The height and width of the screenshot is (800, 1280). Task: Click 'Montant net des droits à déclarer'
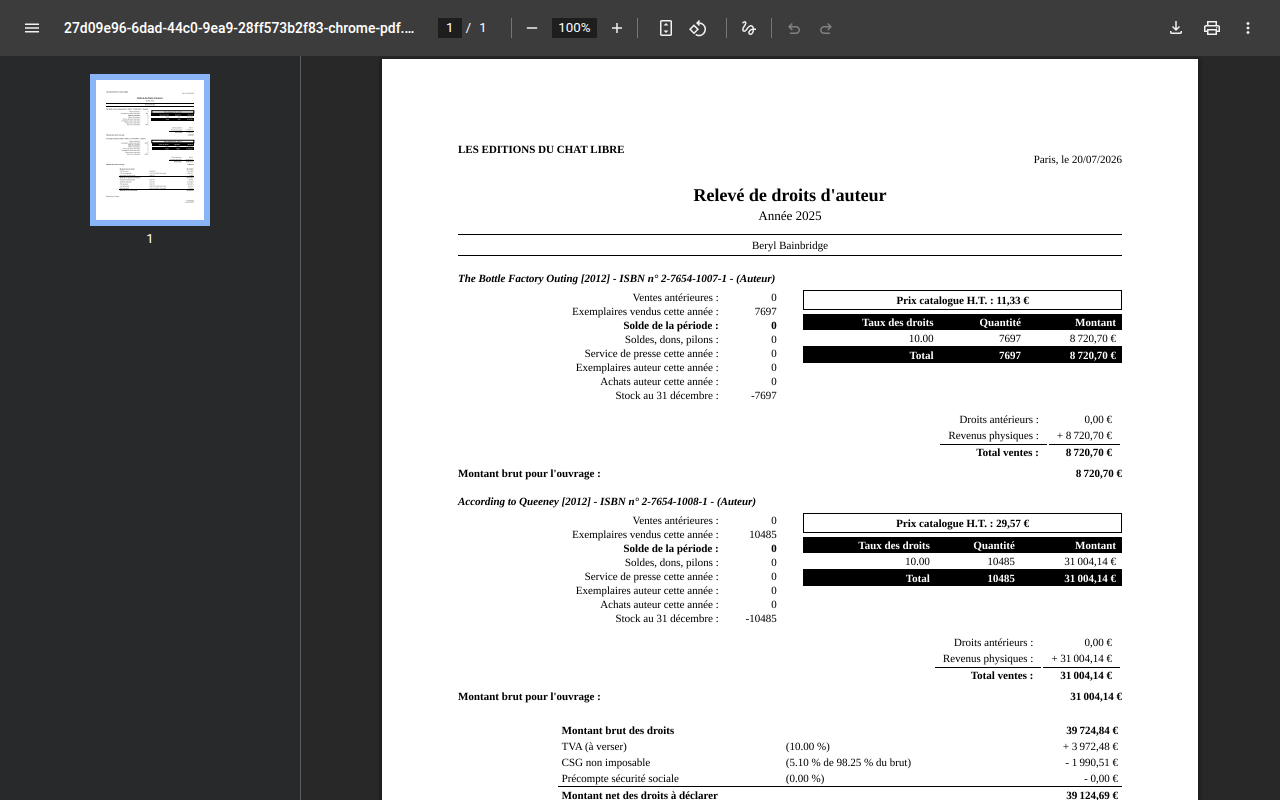(640, 795)
